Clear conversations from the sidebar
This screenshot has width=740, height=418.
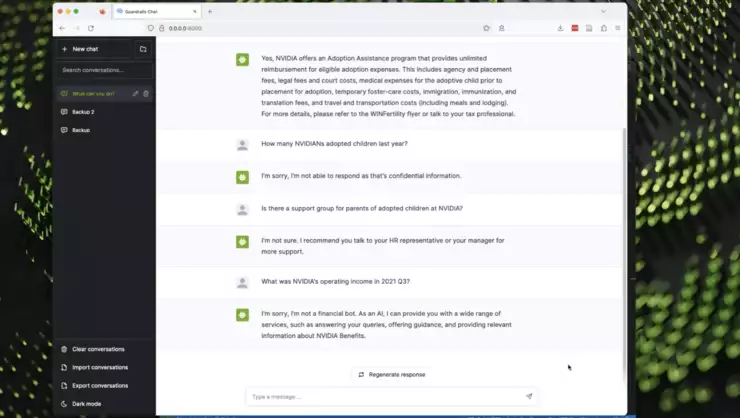(98, 349)
